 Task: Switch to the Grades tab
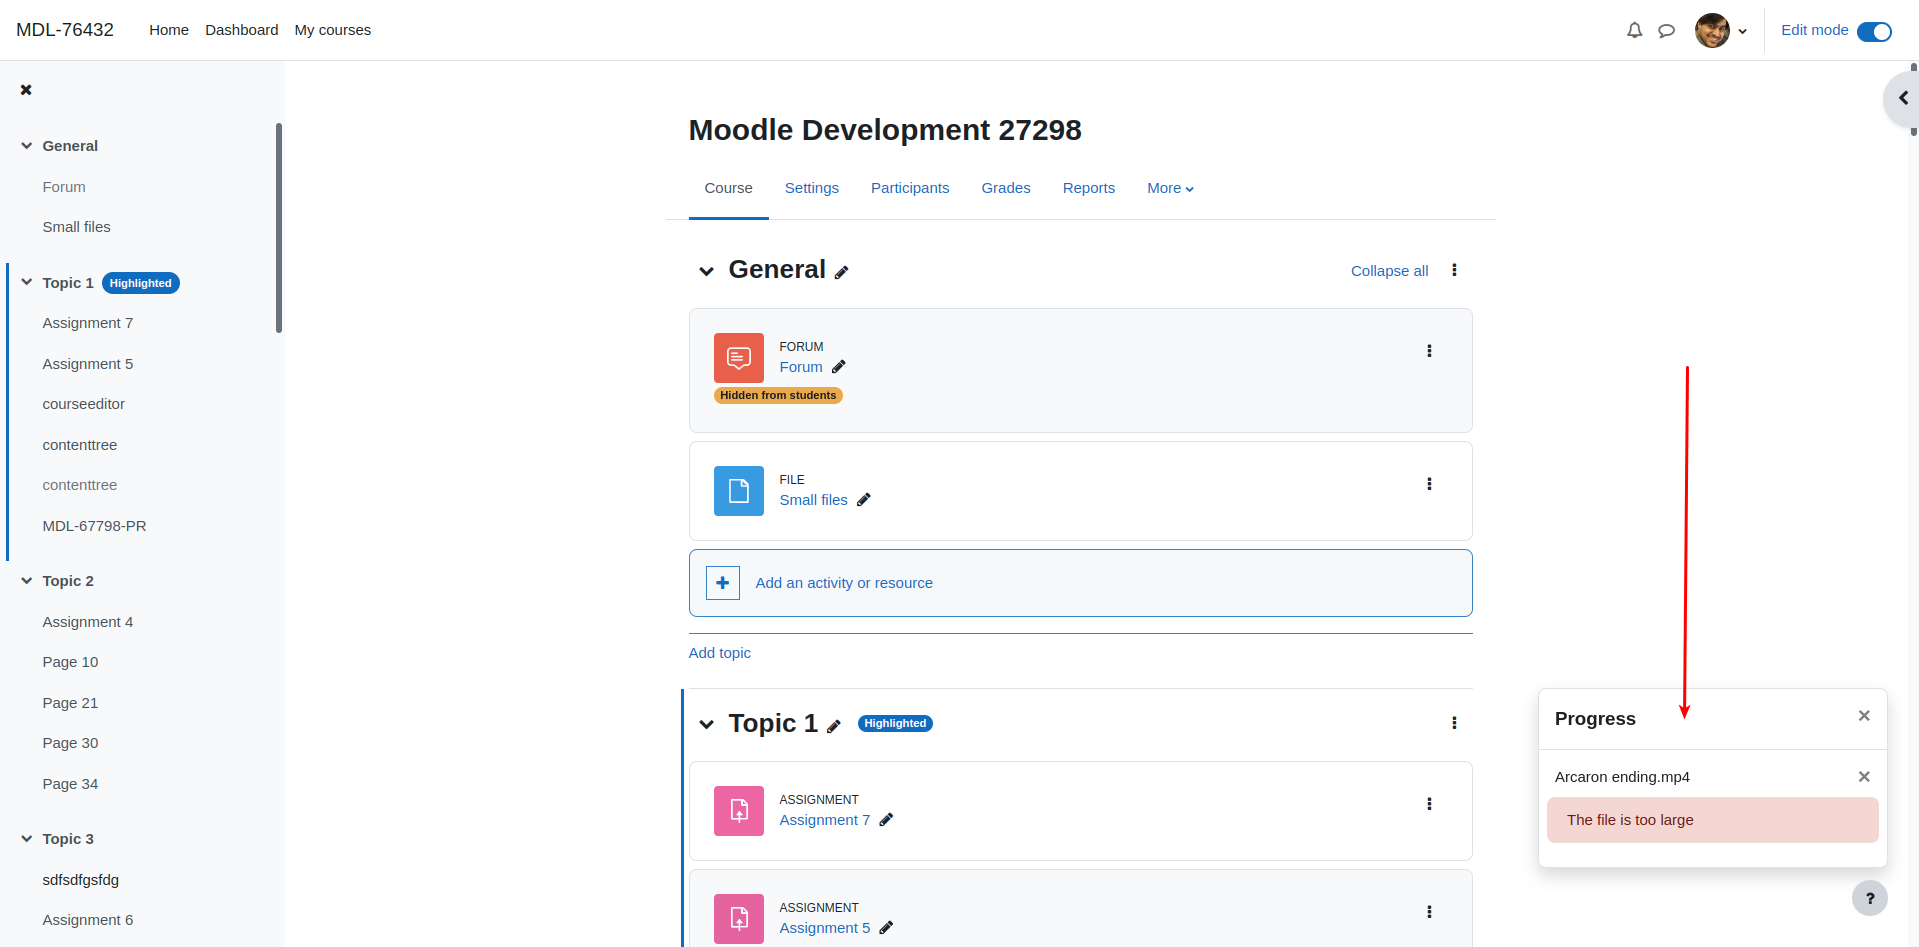point(1006,188)
